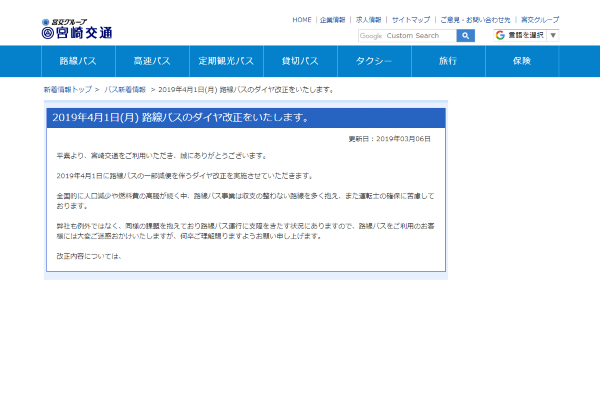Screen dimensions: 600x400
Task: Go to 新着情報トップ breadcrumb
Action: point(68,90)
